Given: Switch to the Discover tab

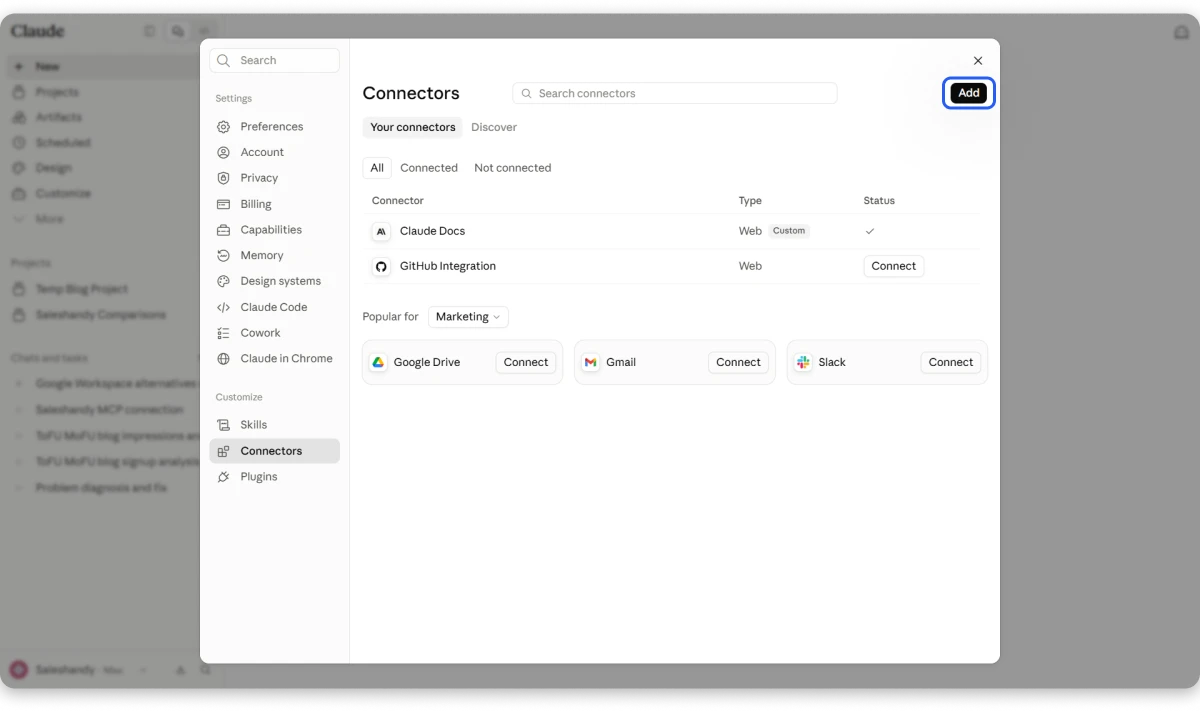Looking at the screenshot, I should 494,127.
